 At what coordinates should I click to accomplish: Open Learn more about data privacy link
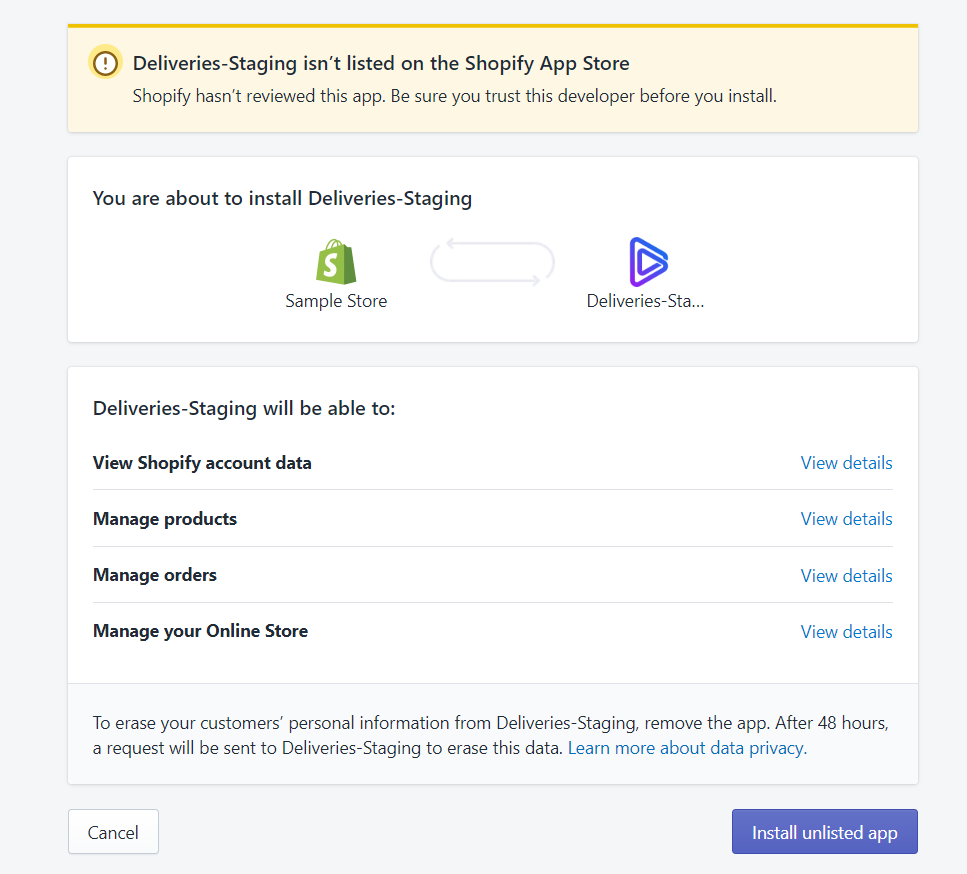click(687, 748)
